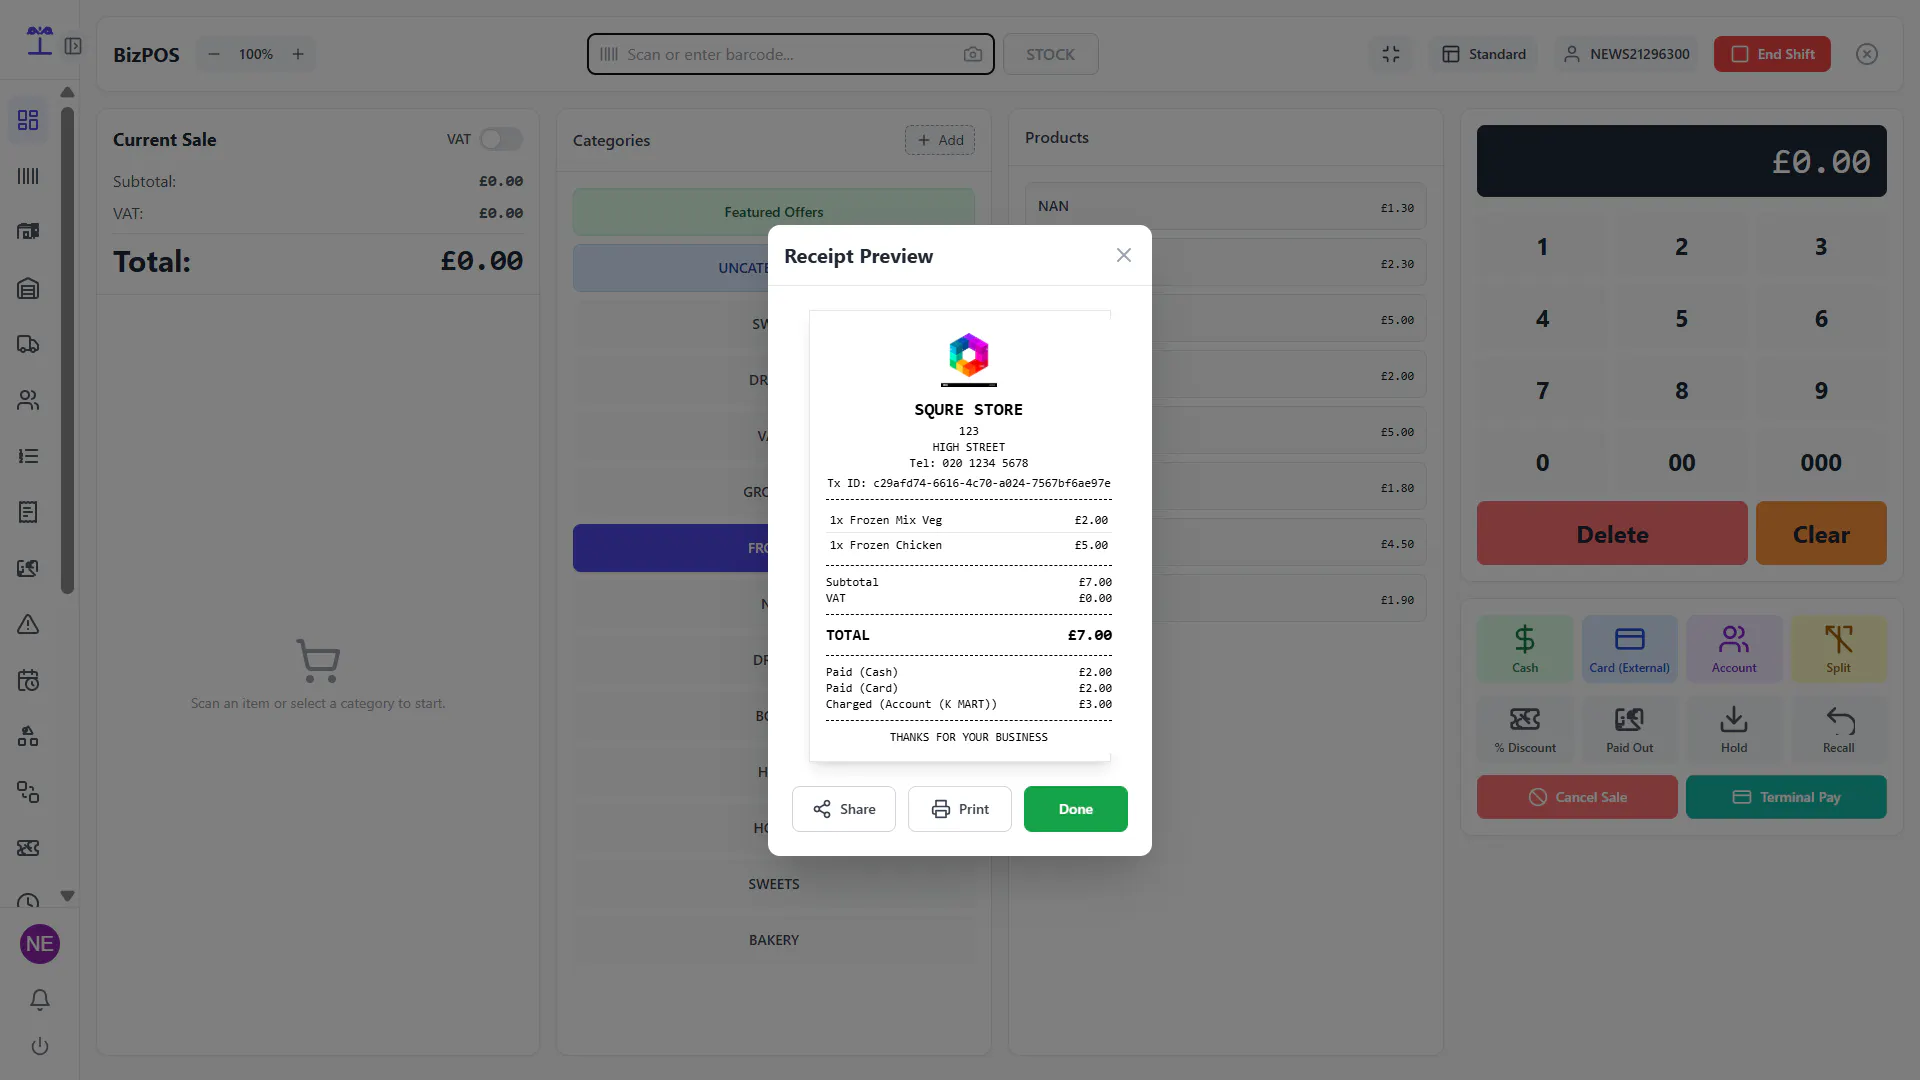Viewport: 1920px width, 1080px height.
Task: Tap keypad digit 5
Action: click(1682, 319)
